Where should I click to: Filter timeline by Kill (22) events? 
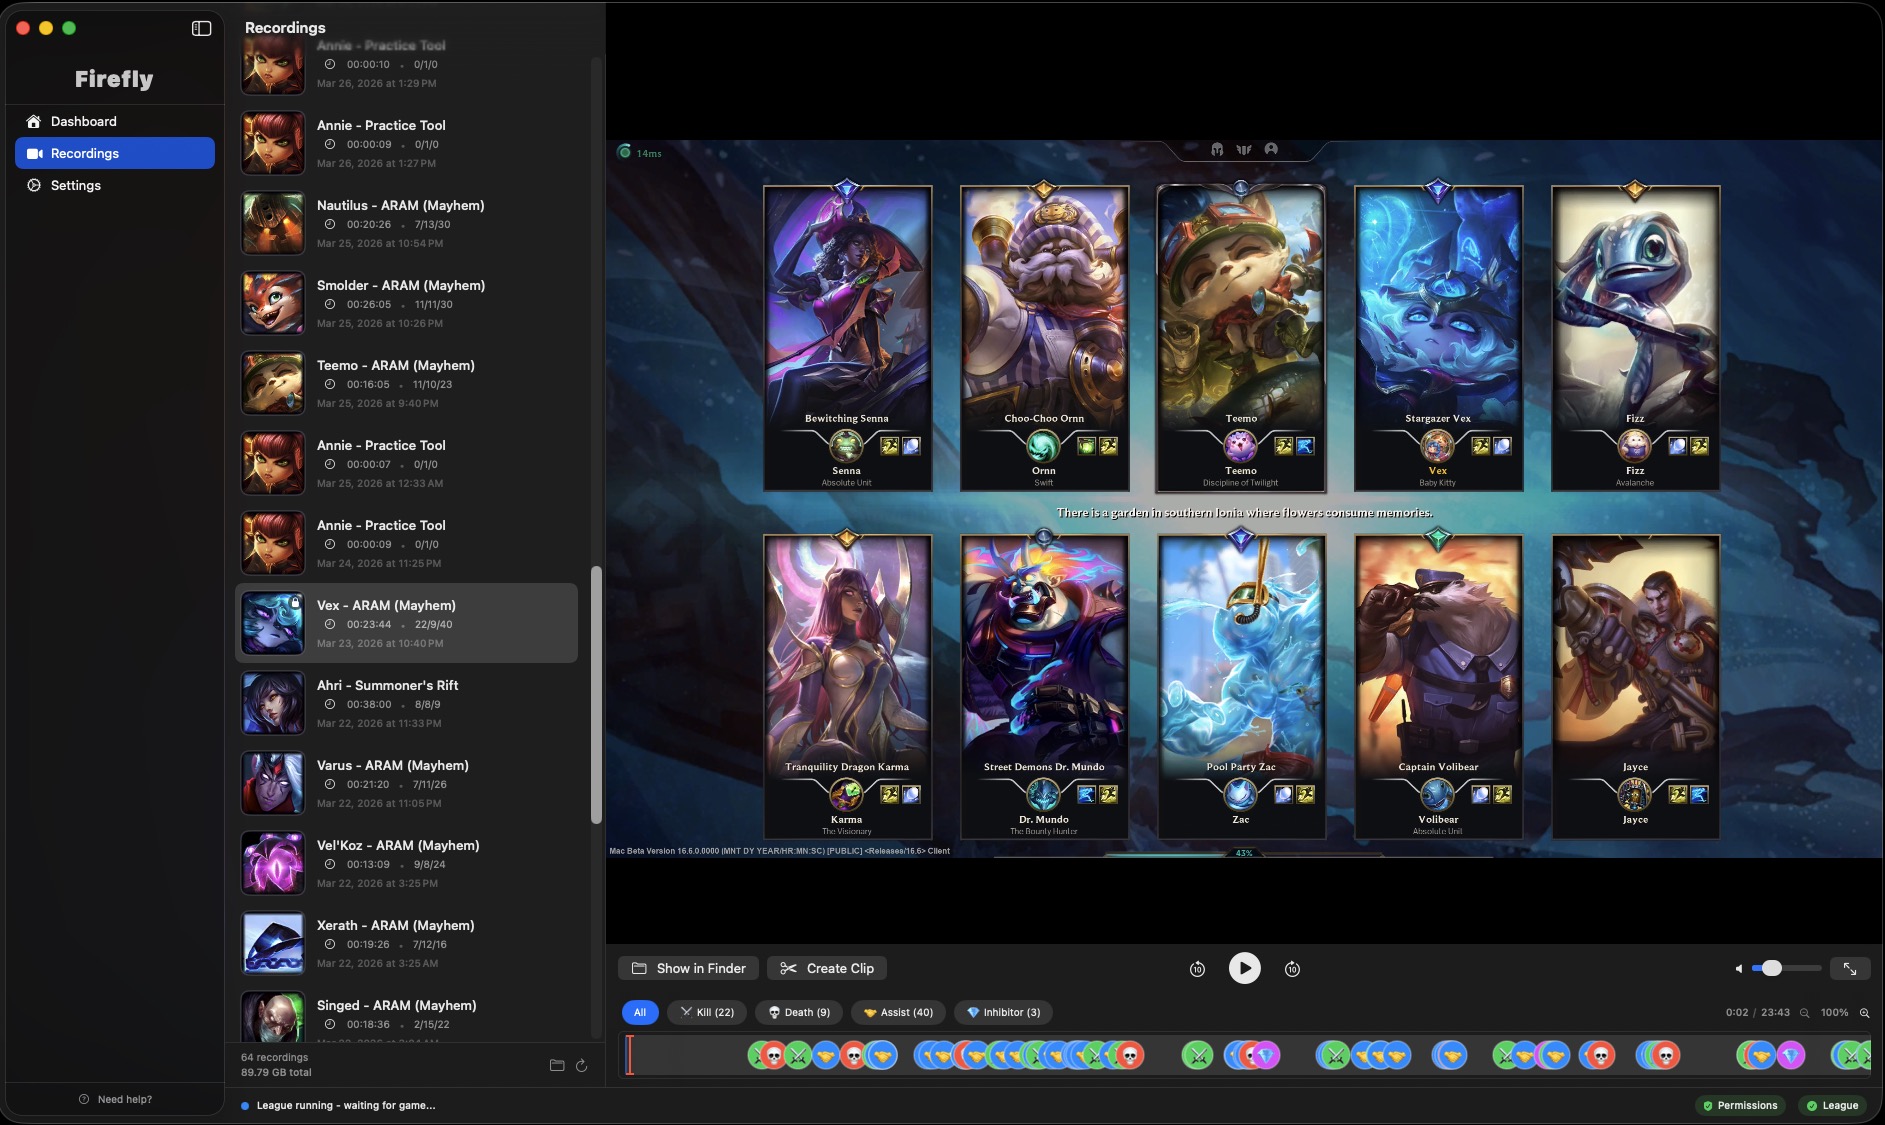pyautogui.click(x=707, y=1012)
